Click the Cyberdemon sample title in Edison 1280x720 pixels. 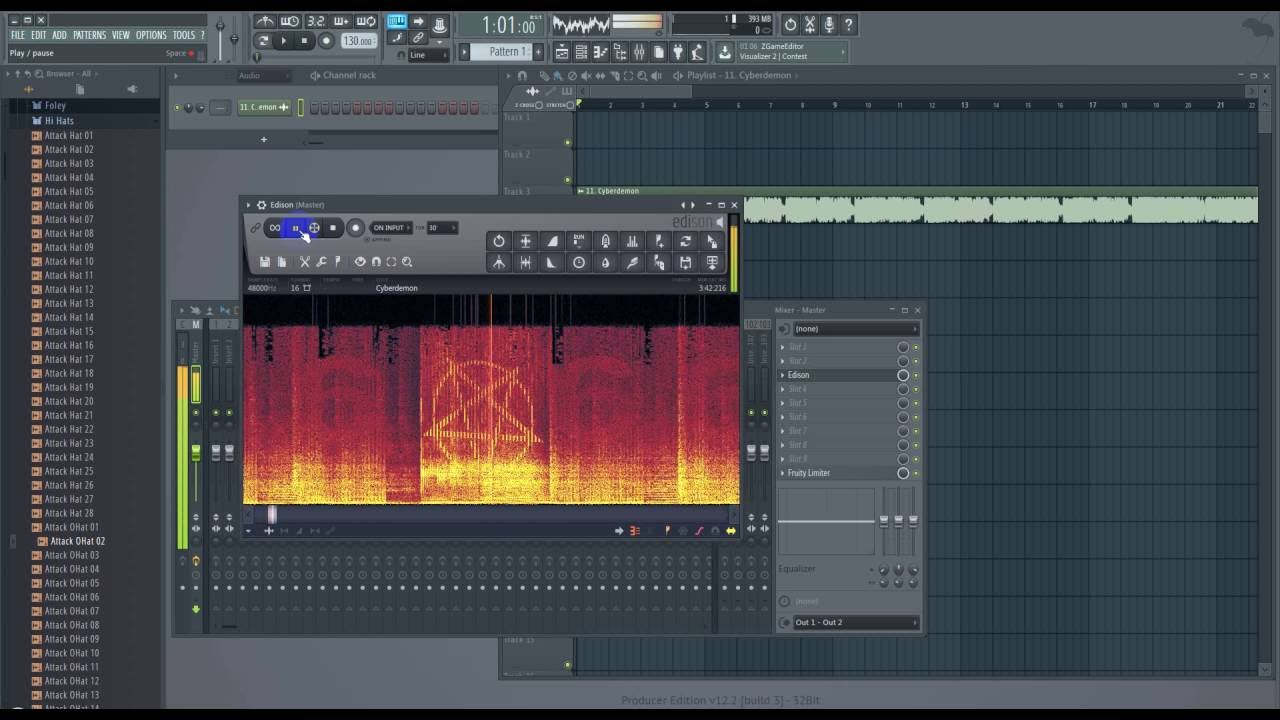pos(397,288)
